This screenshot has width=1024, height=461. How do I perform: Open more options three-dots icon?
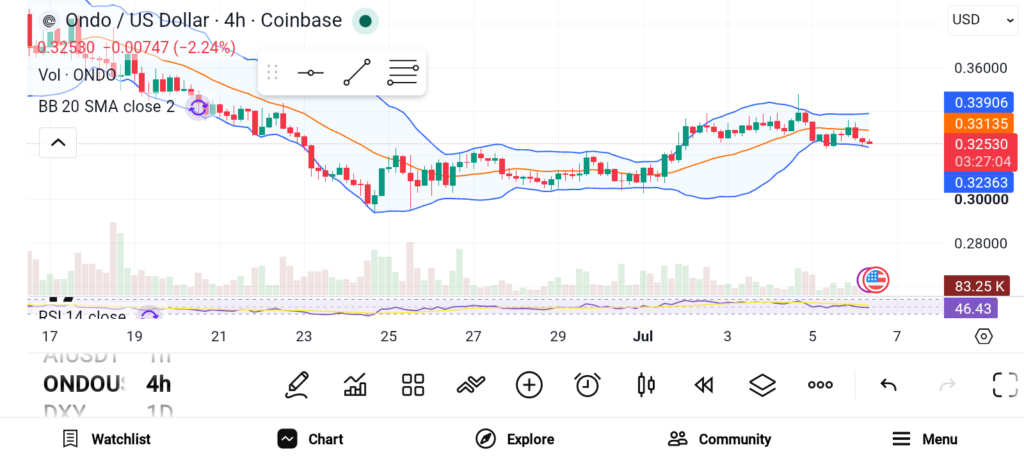(x=820, y=385)
